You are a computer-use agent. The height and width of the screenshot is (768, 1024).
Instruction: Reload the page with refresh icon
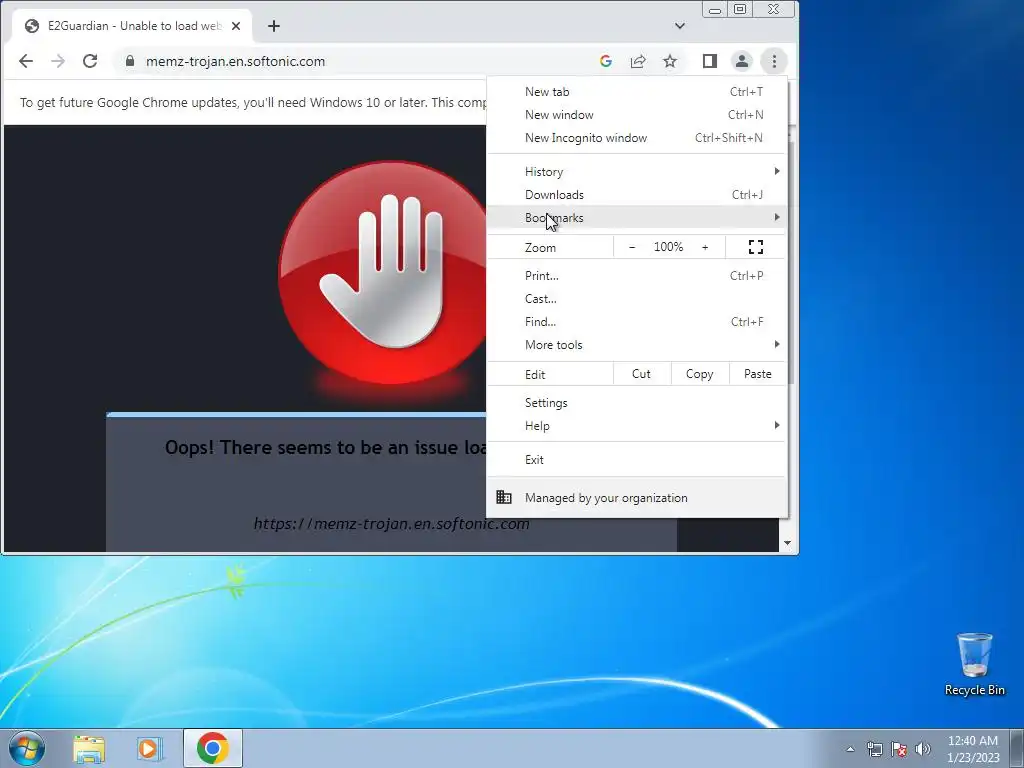[90, 61]
